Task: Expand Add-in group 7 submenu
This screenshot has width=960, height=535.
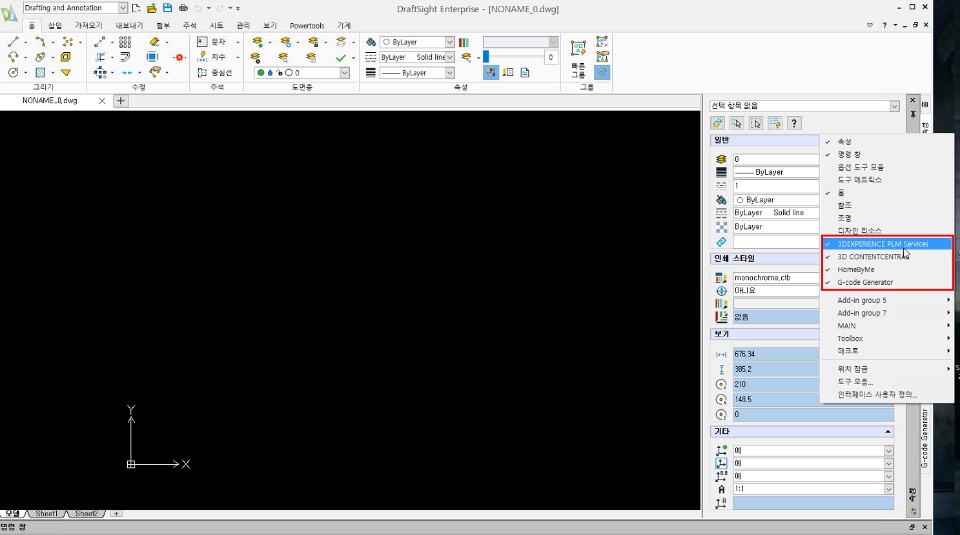Action: 887,313
